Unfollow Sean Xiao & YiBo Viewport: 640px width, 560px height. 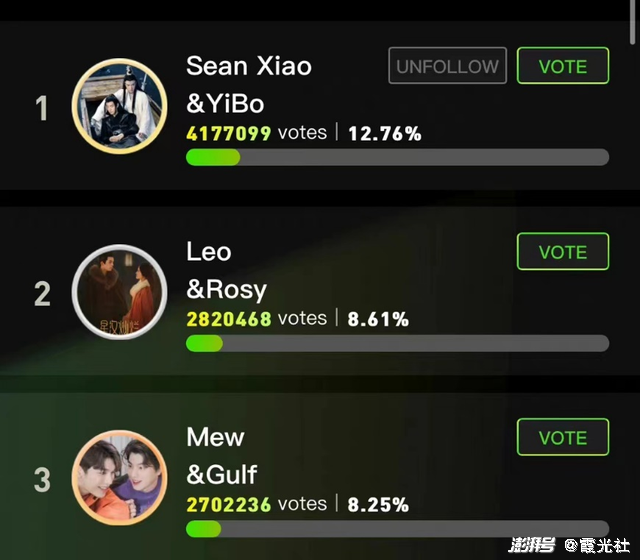click(447, 66)
